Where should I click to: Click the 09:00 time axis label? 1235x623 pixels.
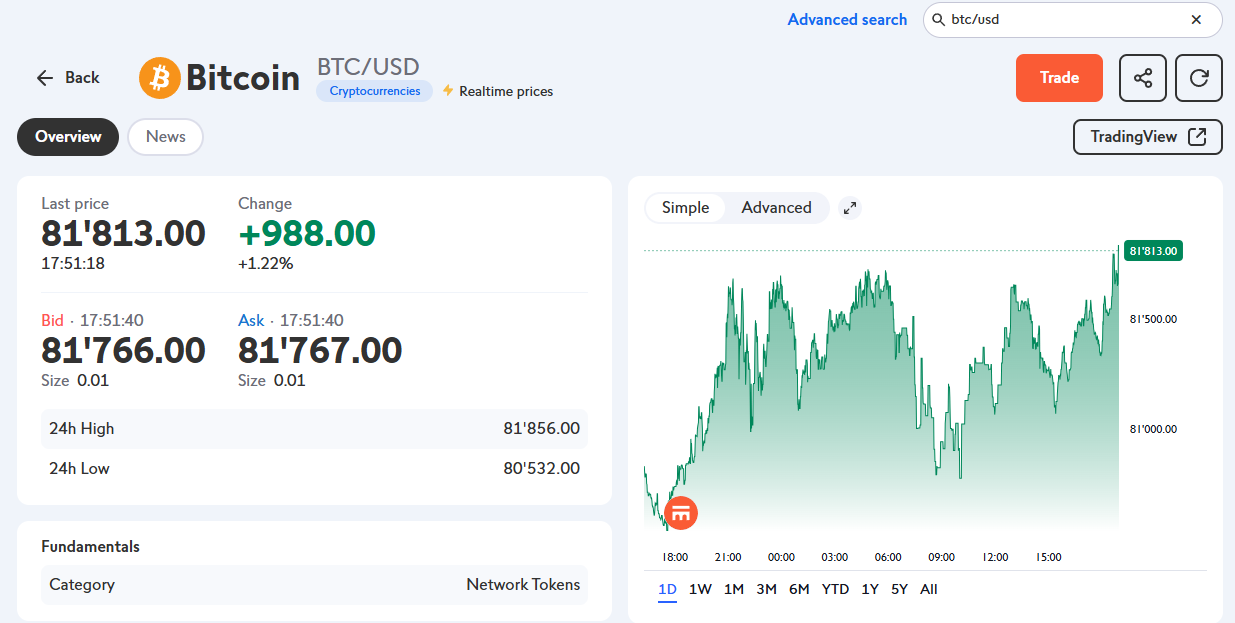tap(941, 557)
